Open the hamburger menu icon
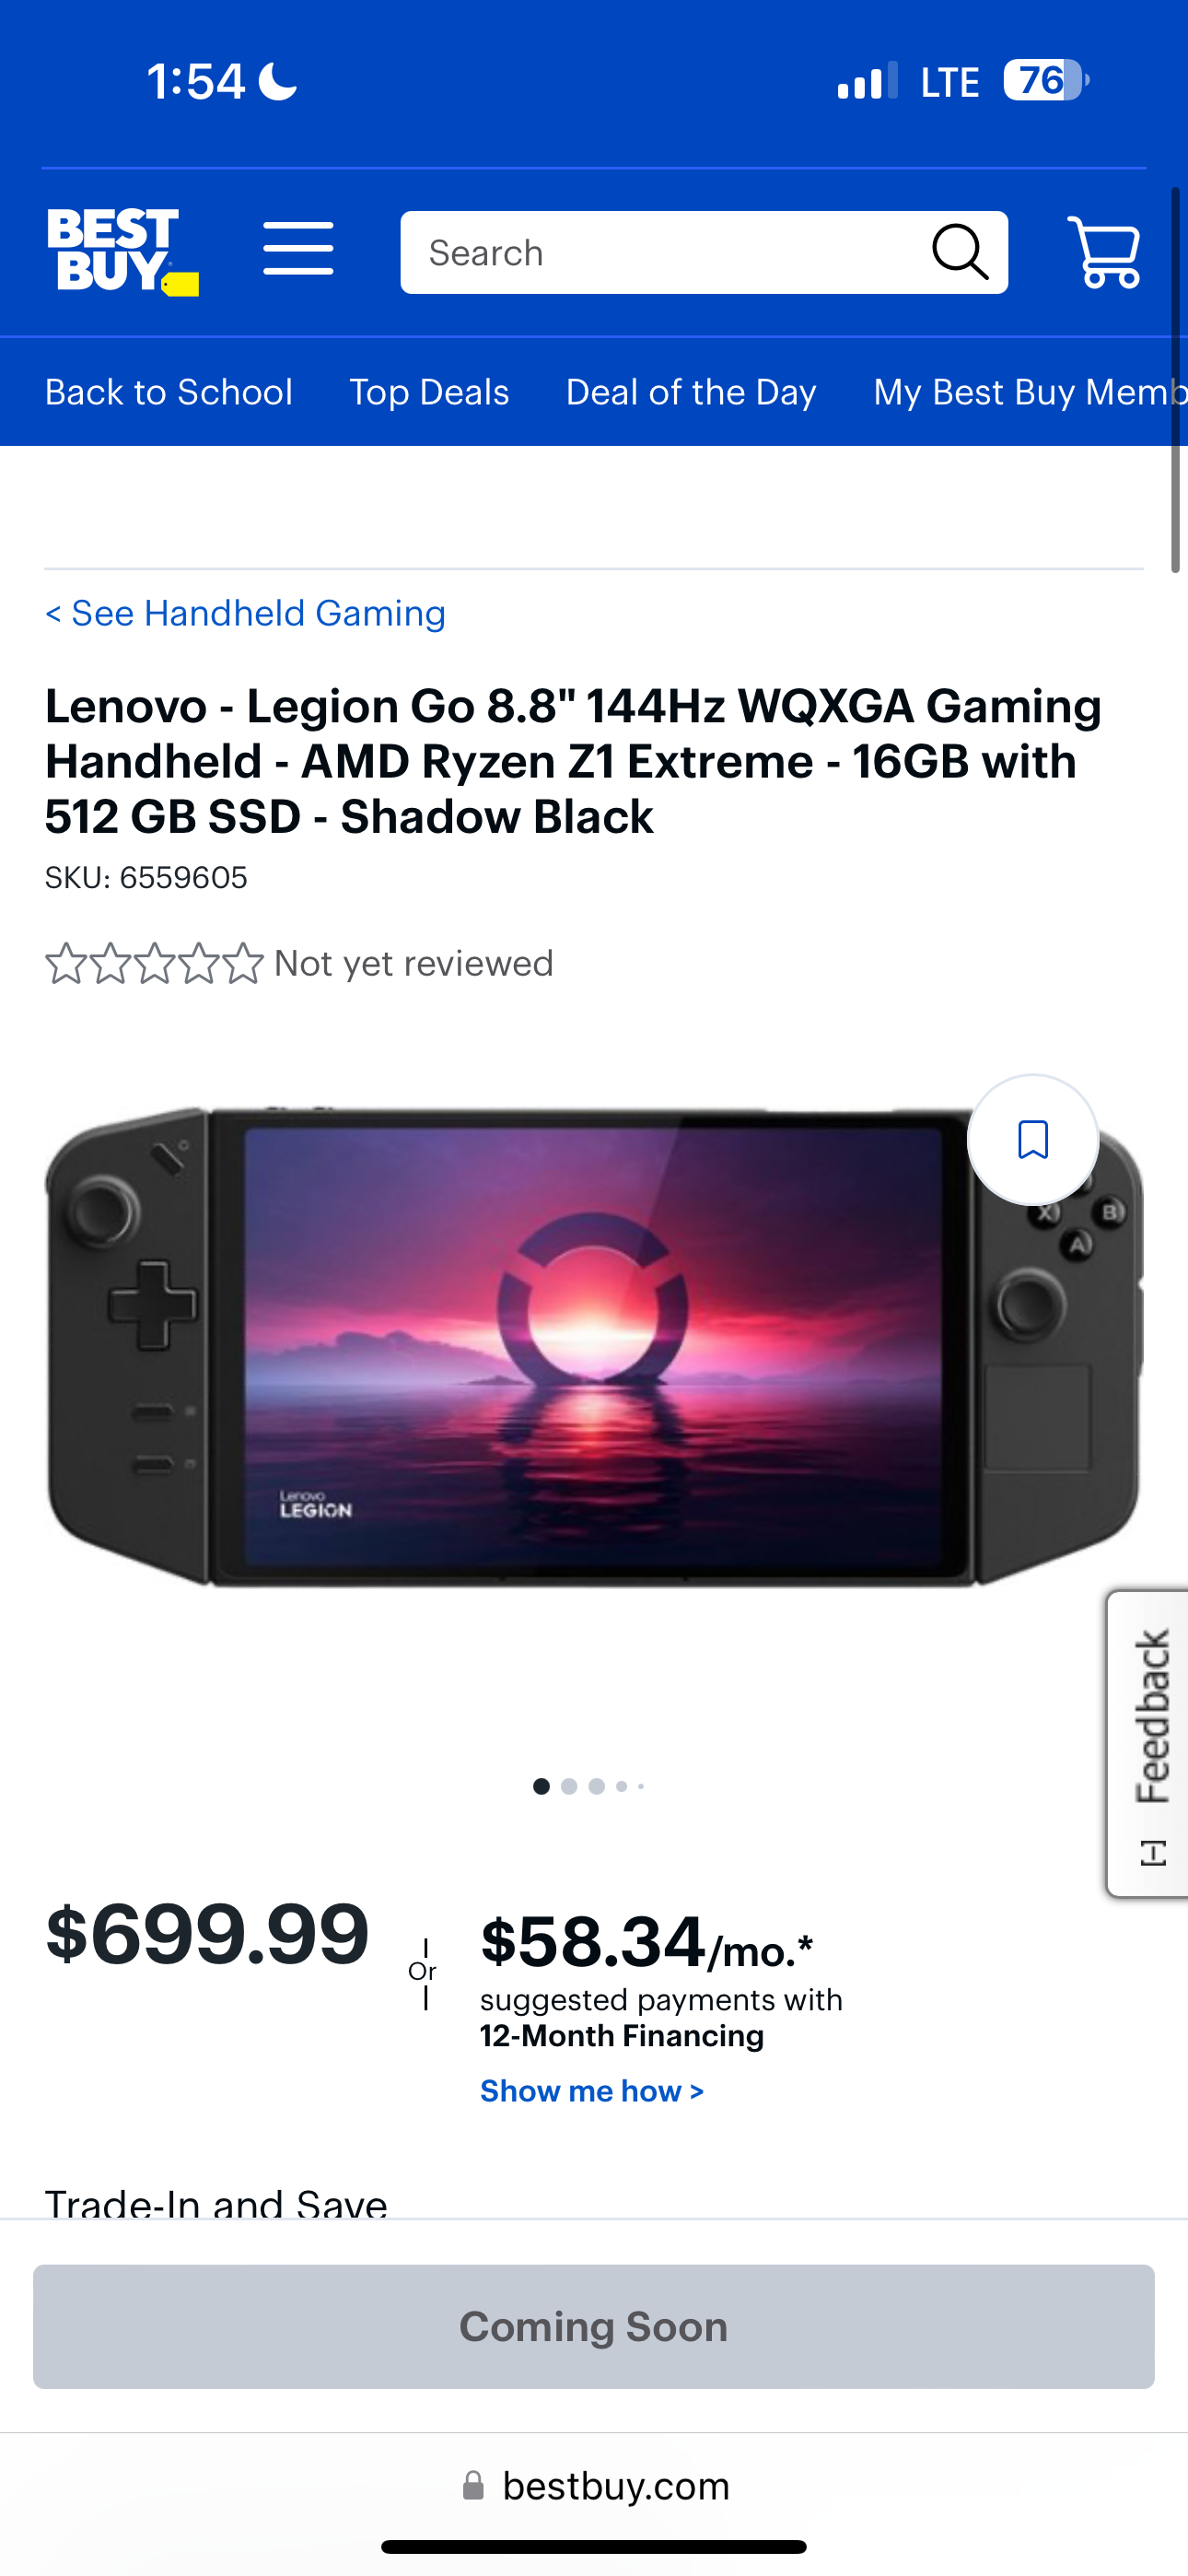1188x2576 pixels. pos(298,249)
